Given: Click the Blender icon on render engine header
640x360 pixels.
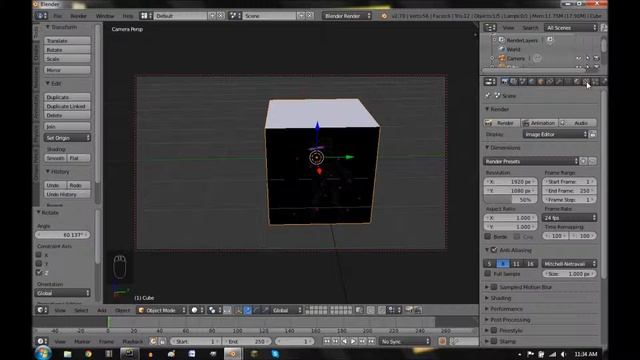Looking at the screenshot, I should [x=384, y=16].
